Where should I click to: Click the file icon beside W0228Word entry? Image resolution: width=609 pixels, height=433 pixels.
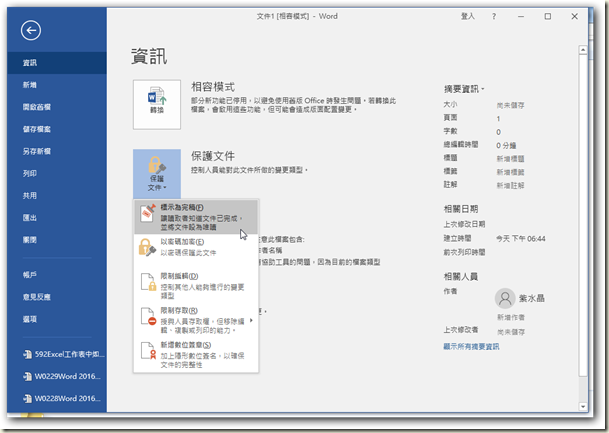[27, 398]
